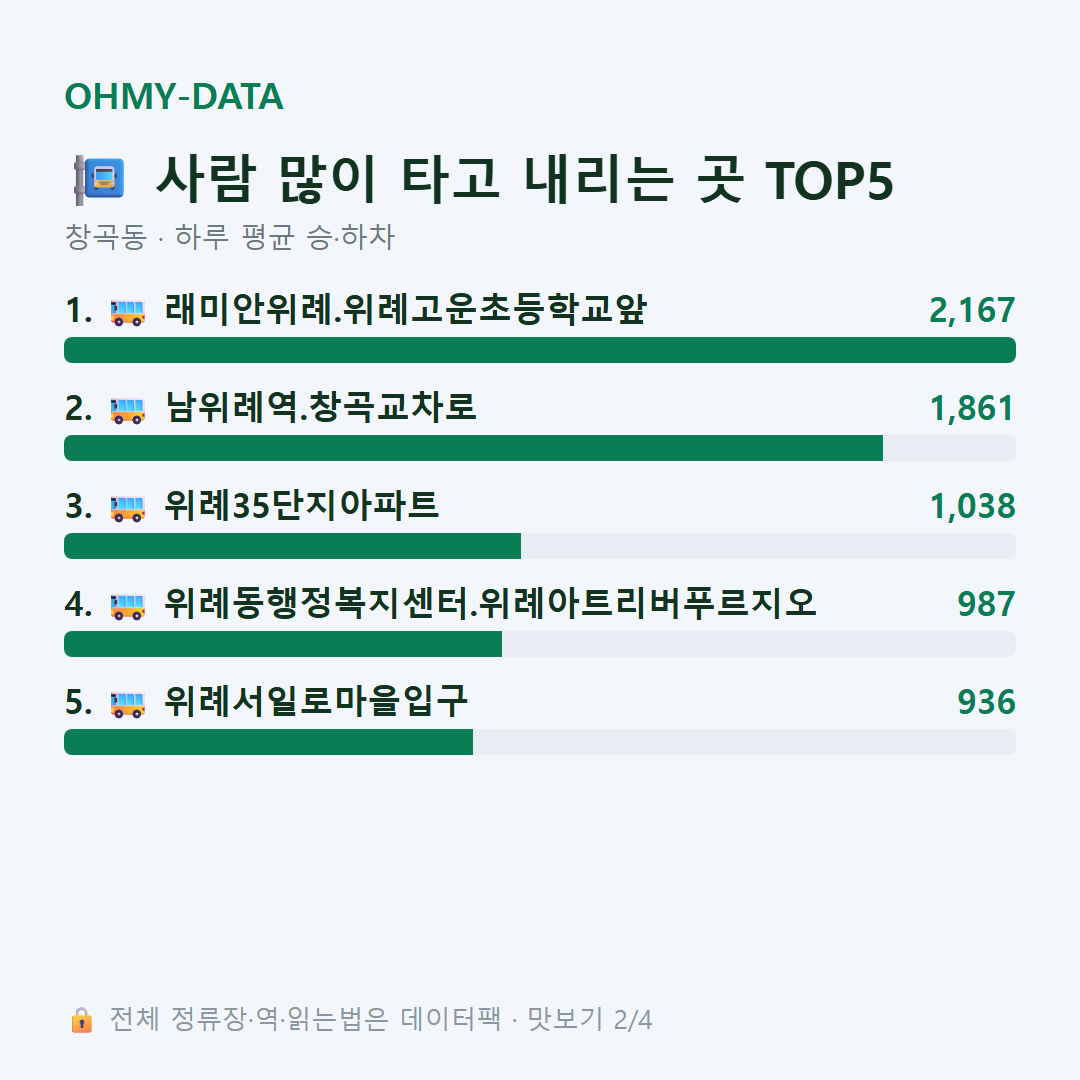Click the 2,167 ridership value
1080x1080 pixels.
(972, 311)
